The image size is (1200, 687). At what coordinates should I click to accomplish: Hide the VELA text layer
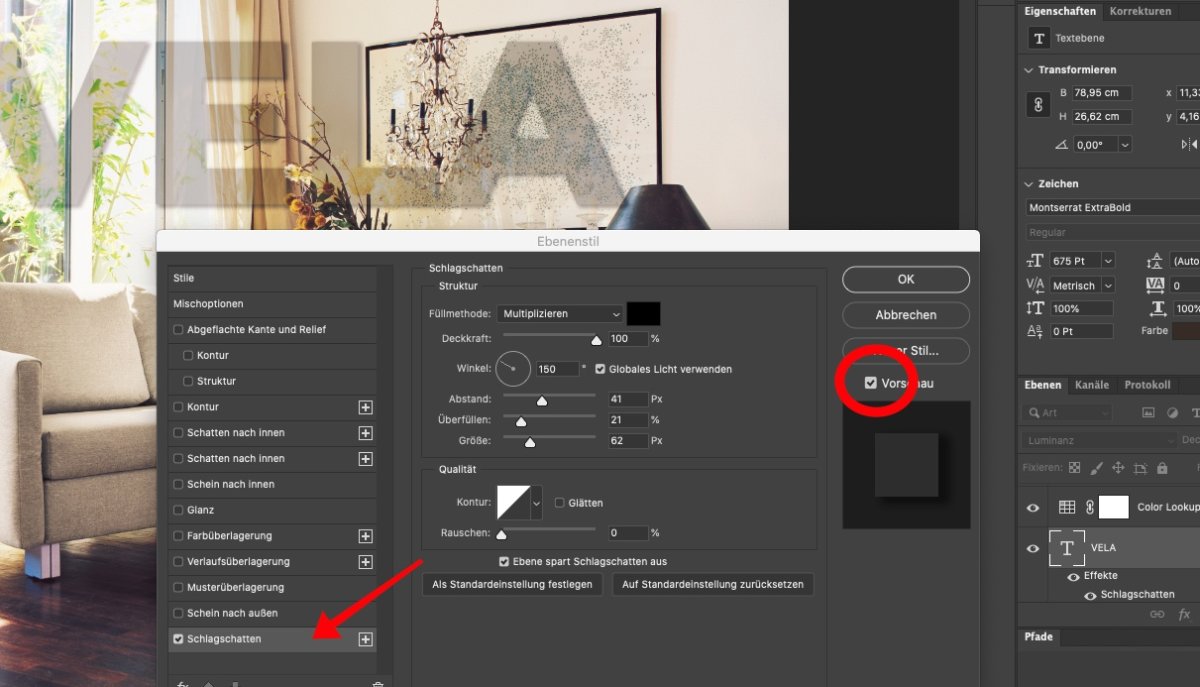click(1033, 548)
